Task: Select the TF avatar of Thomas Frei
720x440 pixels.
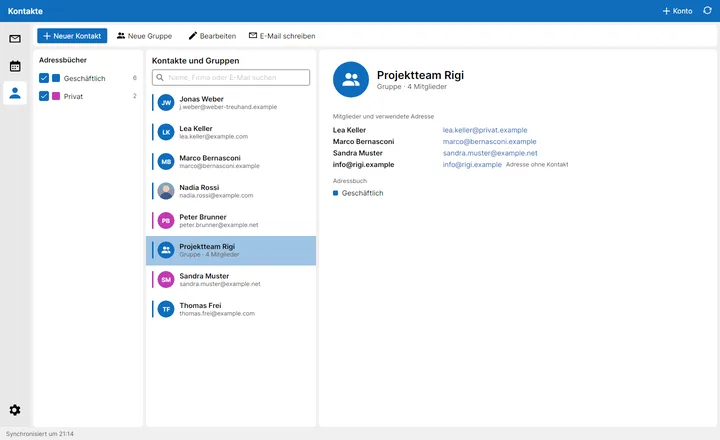Action: coord(166,309)
